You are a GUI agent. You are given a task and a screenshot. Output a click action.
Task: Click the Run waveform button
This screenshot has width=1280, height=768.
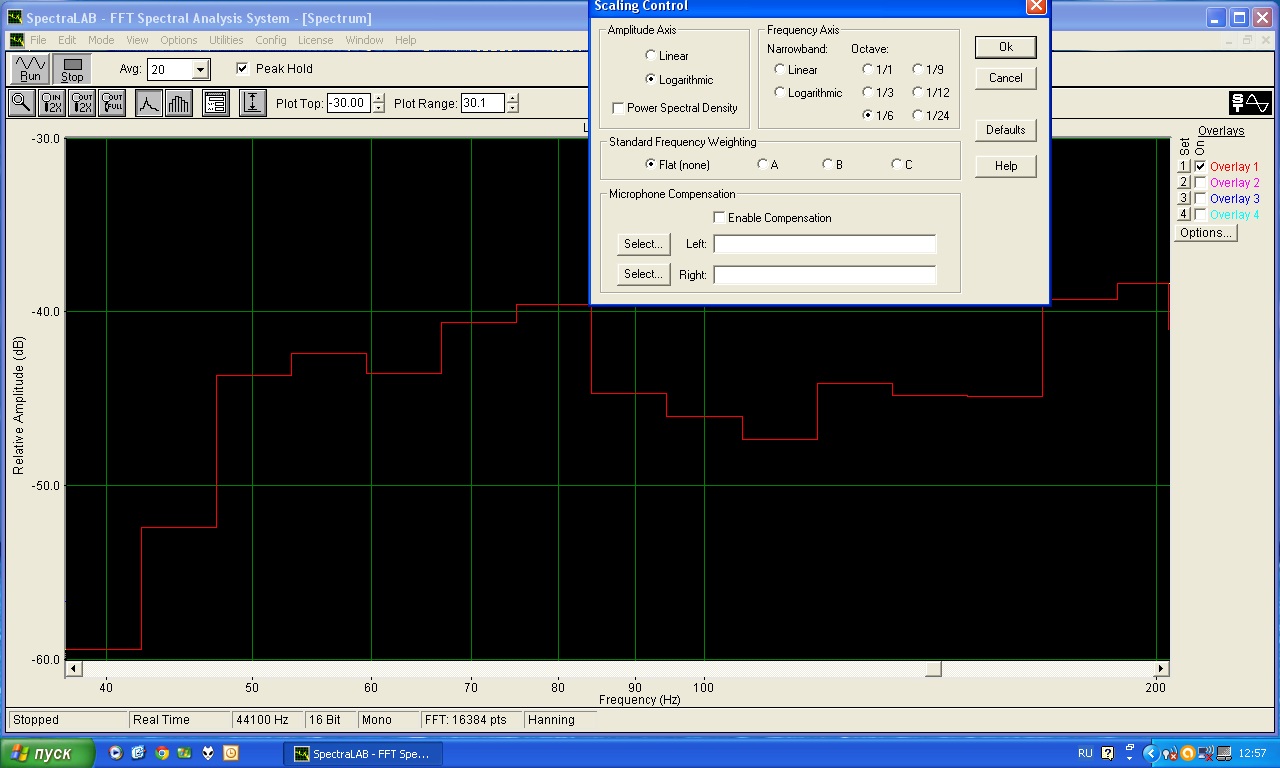pos(30,69)
